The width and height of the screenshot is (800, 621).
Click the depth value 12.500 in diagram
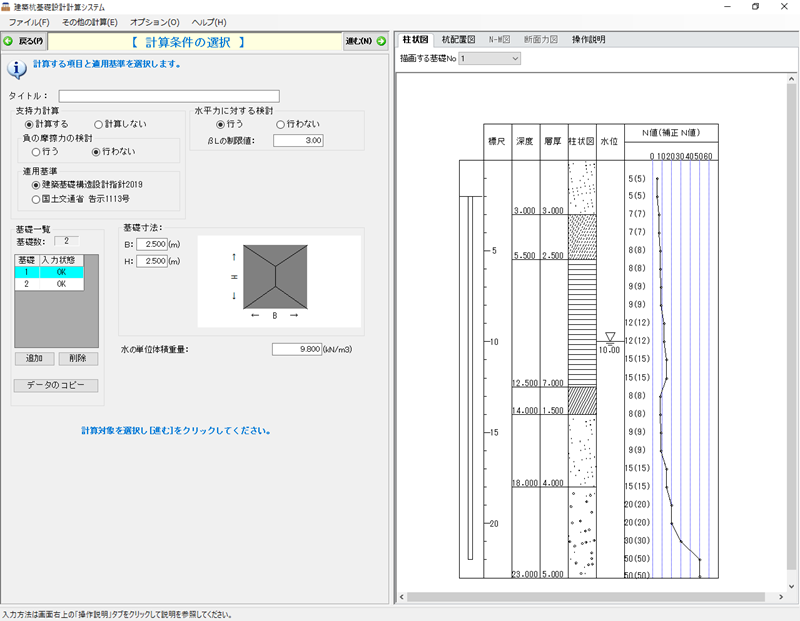point(525,383)
